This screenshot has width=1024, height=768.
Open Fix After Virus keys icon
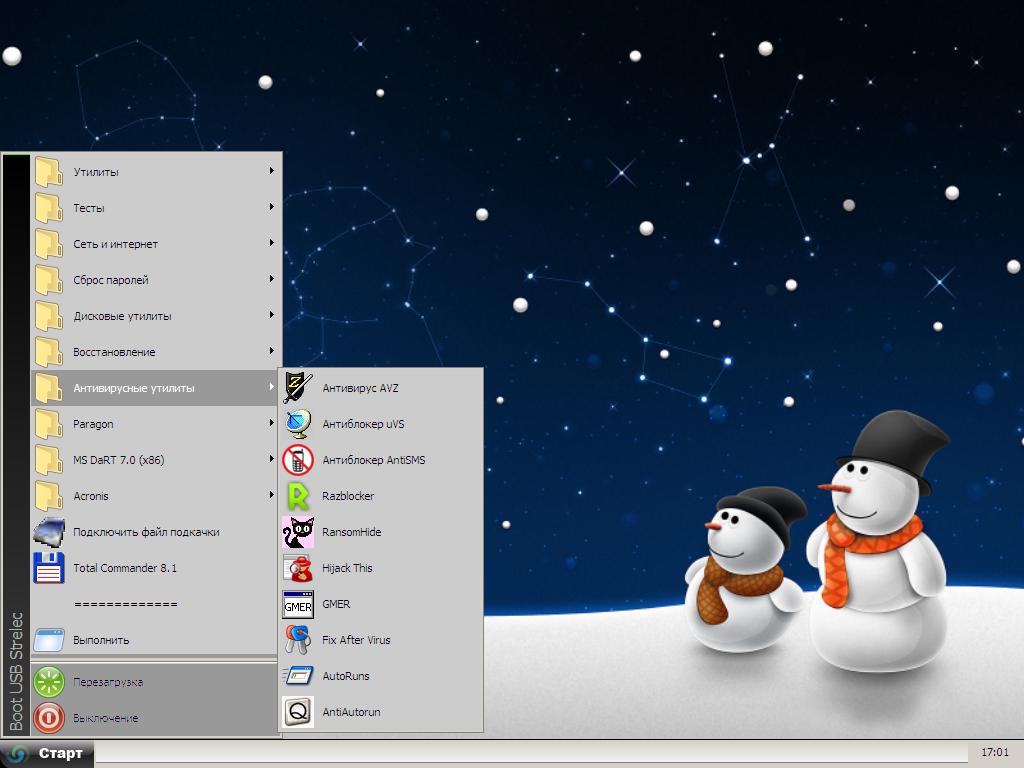298,640
